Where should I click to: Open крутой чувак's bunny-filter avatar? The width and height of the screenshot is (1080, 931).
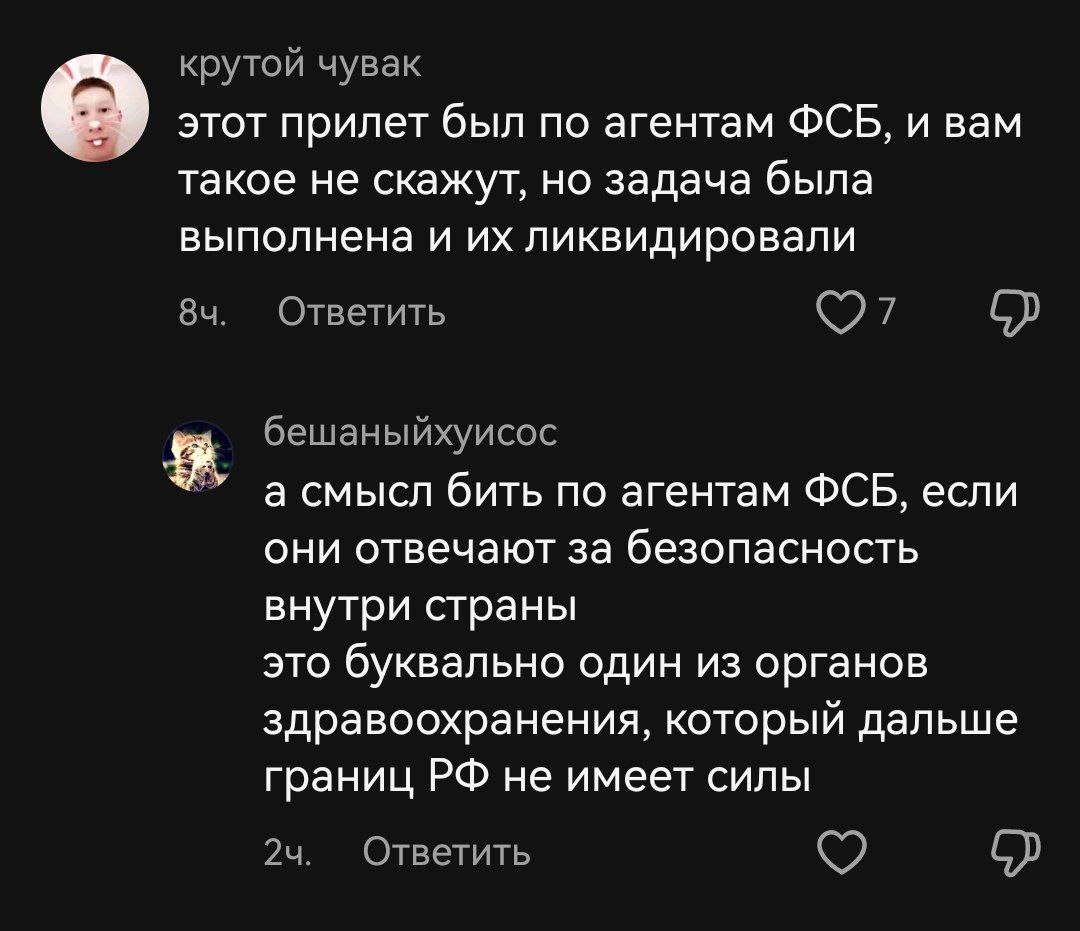pyautogui.click(x=94, y=108)
